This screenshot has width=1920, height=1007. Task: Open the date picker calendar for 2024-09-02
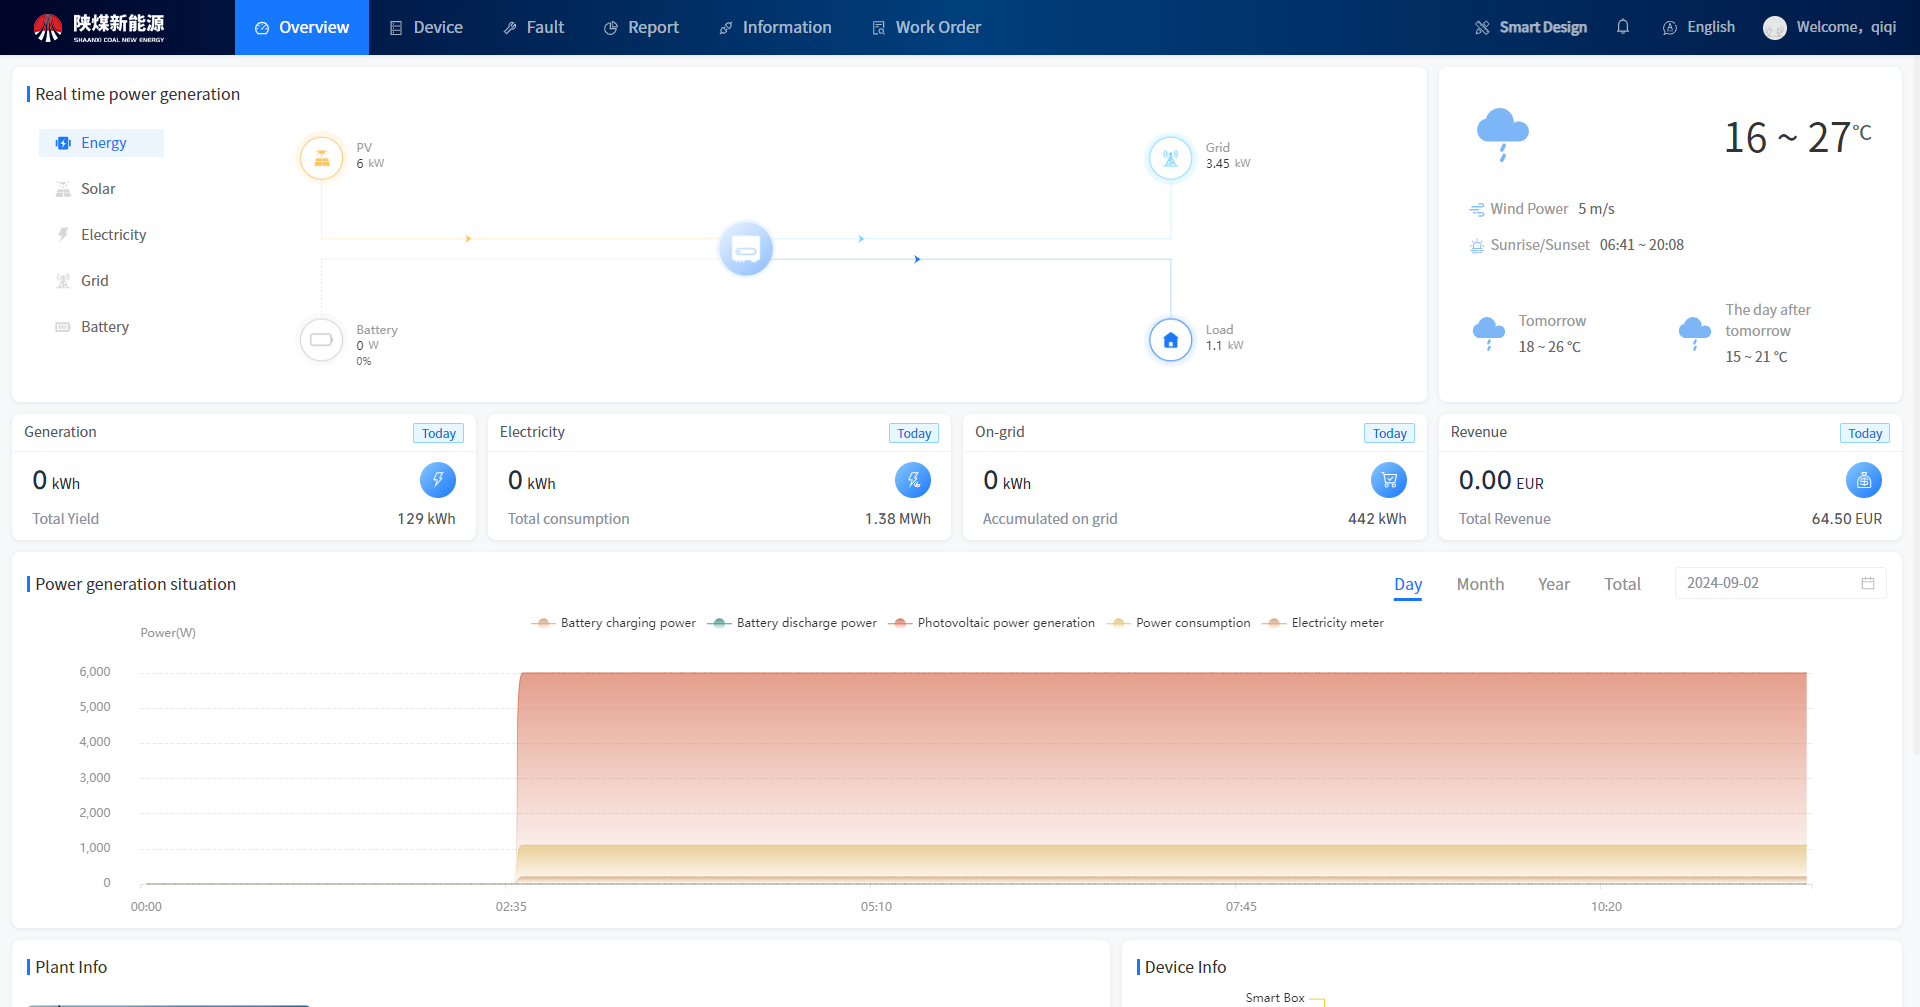(x=1867, y=583)
